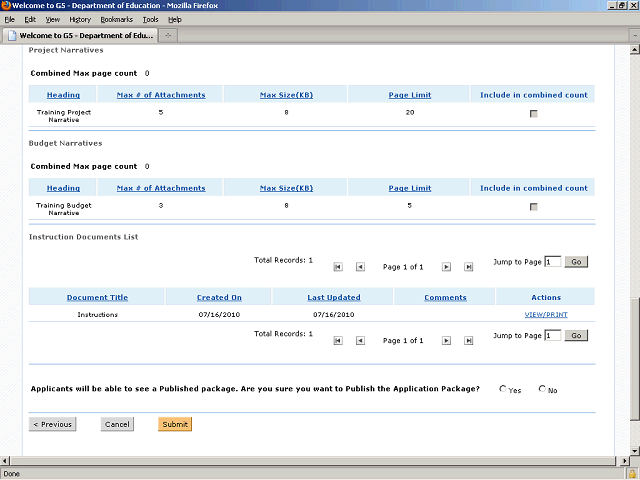640x480 pixels.
Task: Click the Firefox logo in title bar
Action: pos(5,5)
